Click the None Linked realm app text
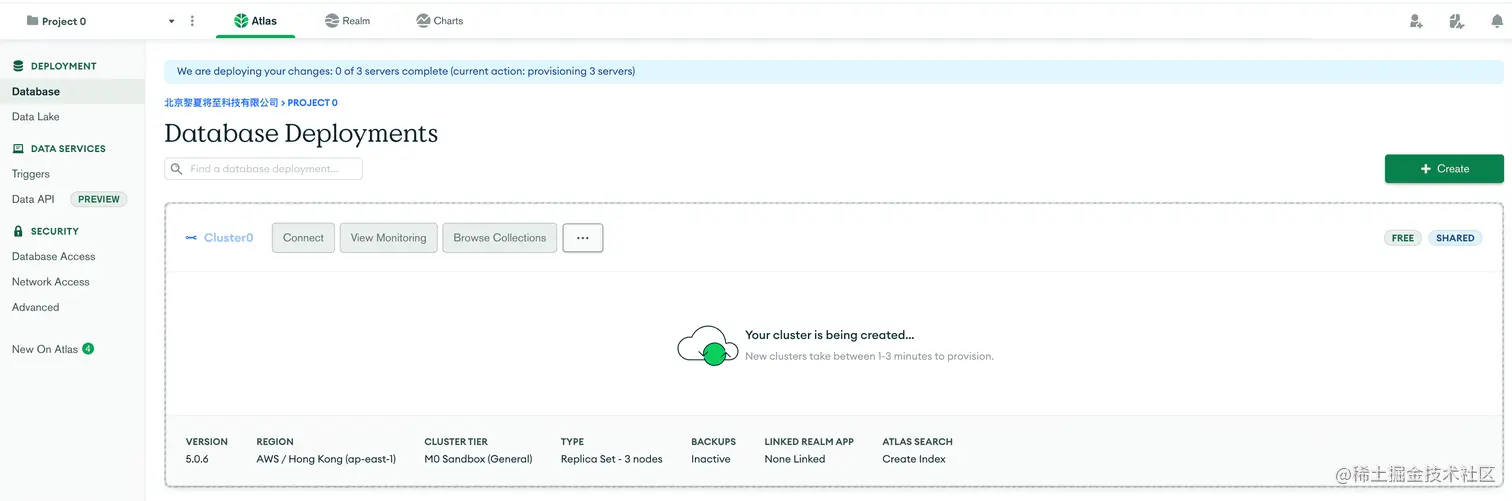 (x=795, y=459)
